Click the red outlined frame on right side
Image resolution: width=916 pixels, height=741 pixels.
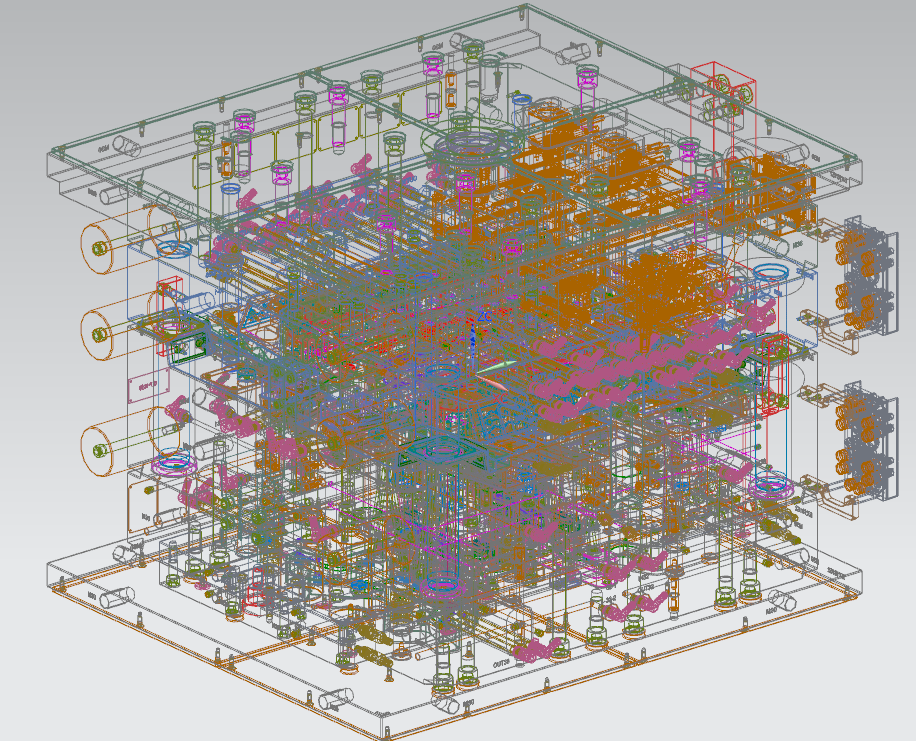click(x=775, y=375)
